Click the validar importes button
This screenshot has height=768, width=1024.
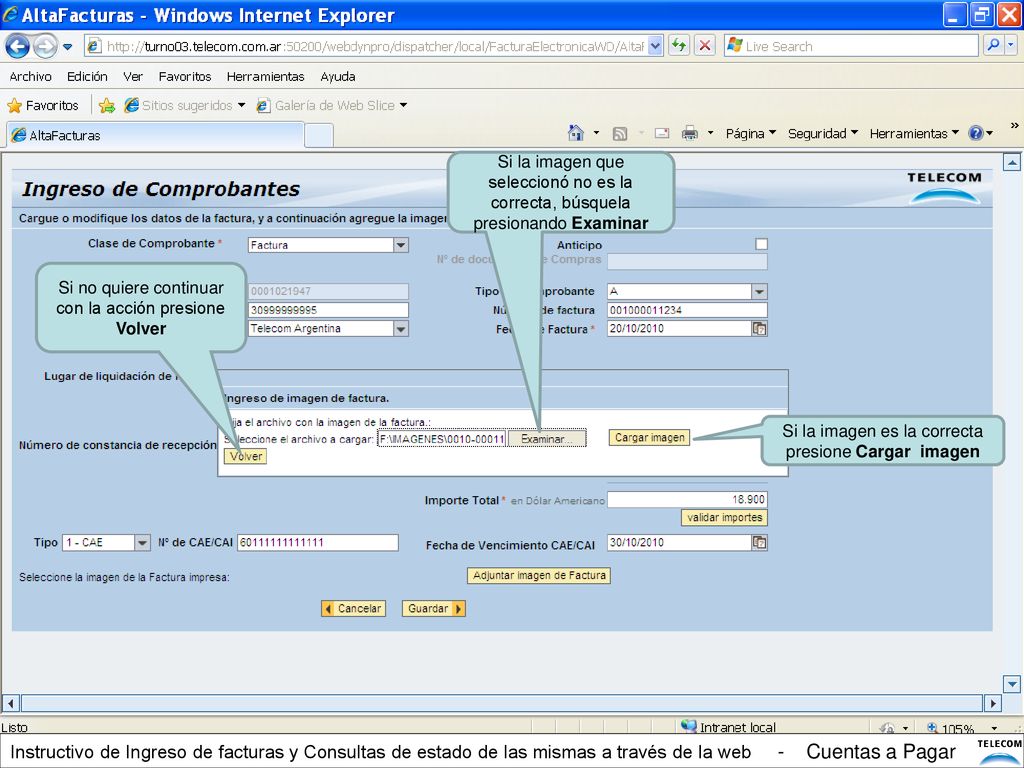coord(724,517)
